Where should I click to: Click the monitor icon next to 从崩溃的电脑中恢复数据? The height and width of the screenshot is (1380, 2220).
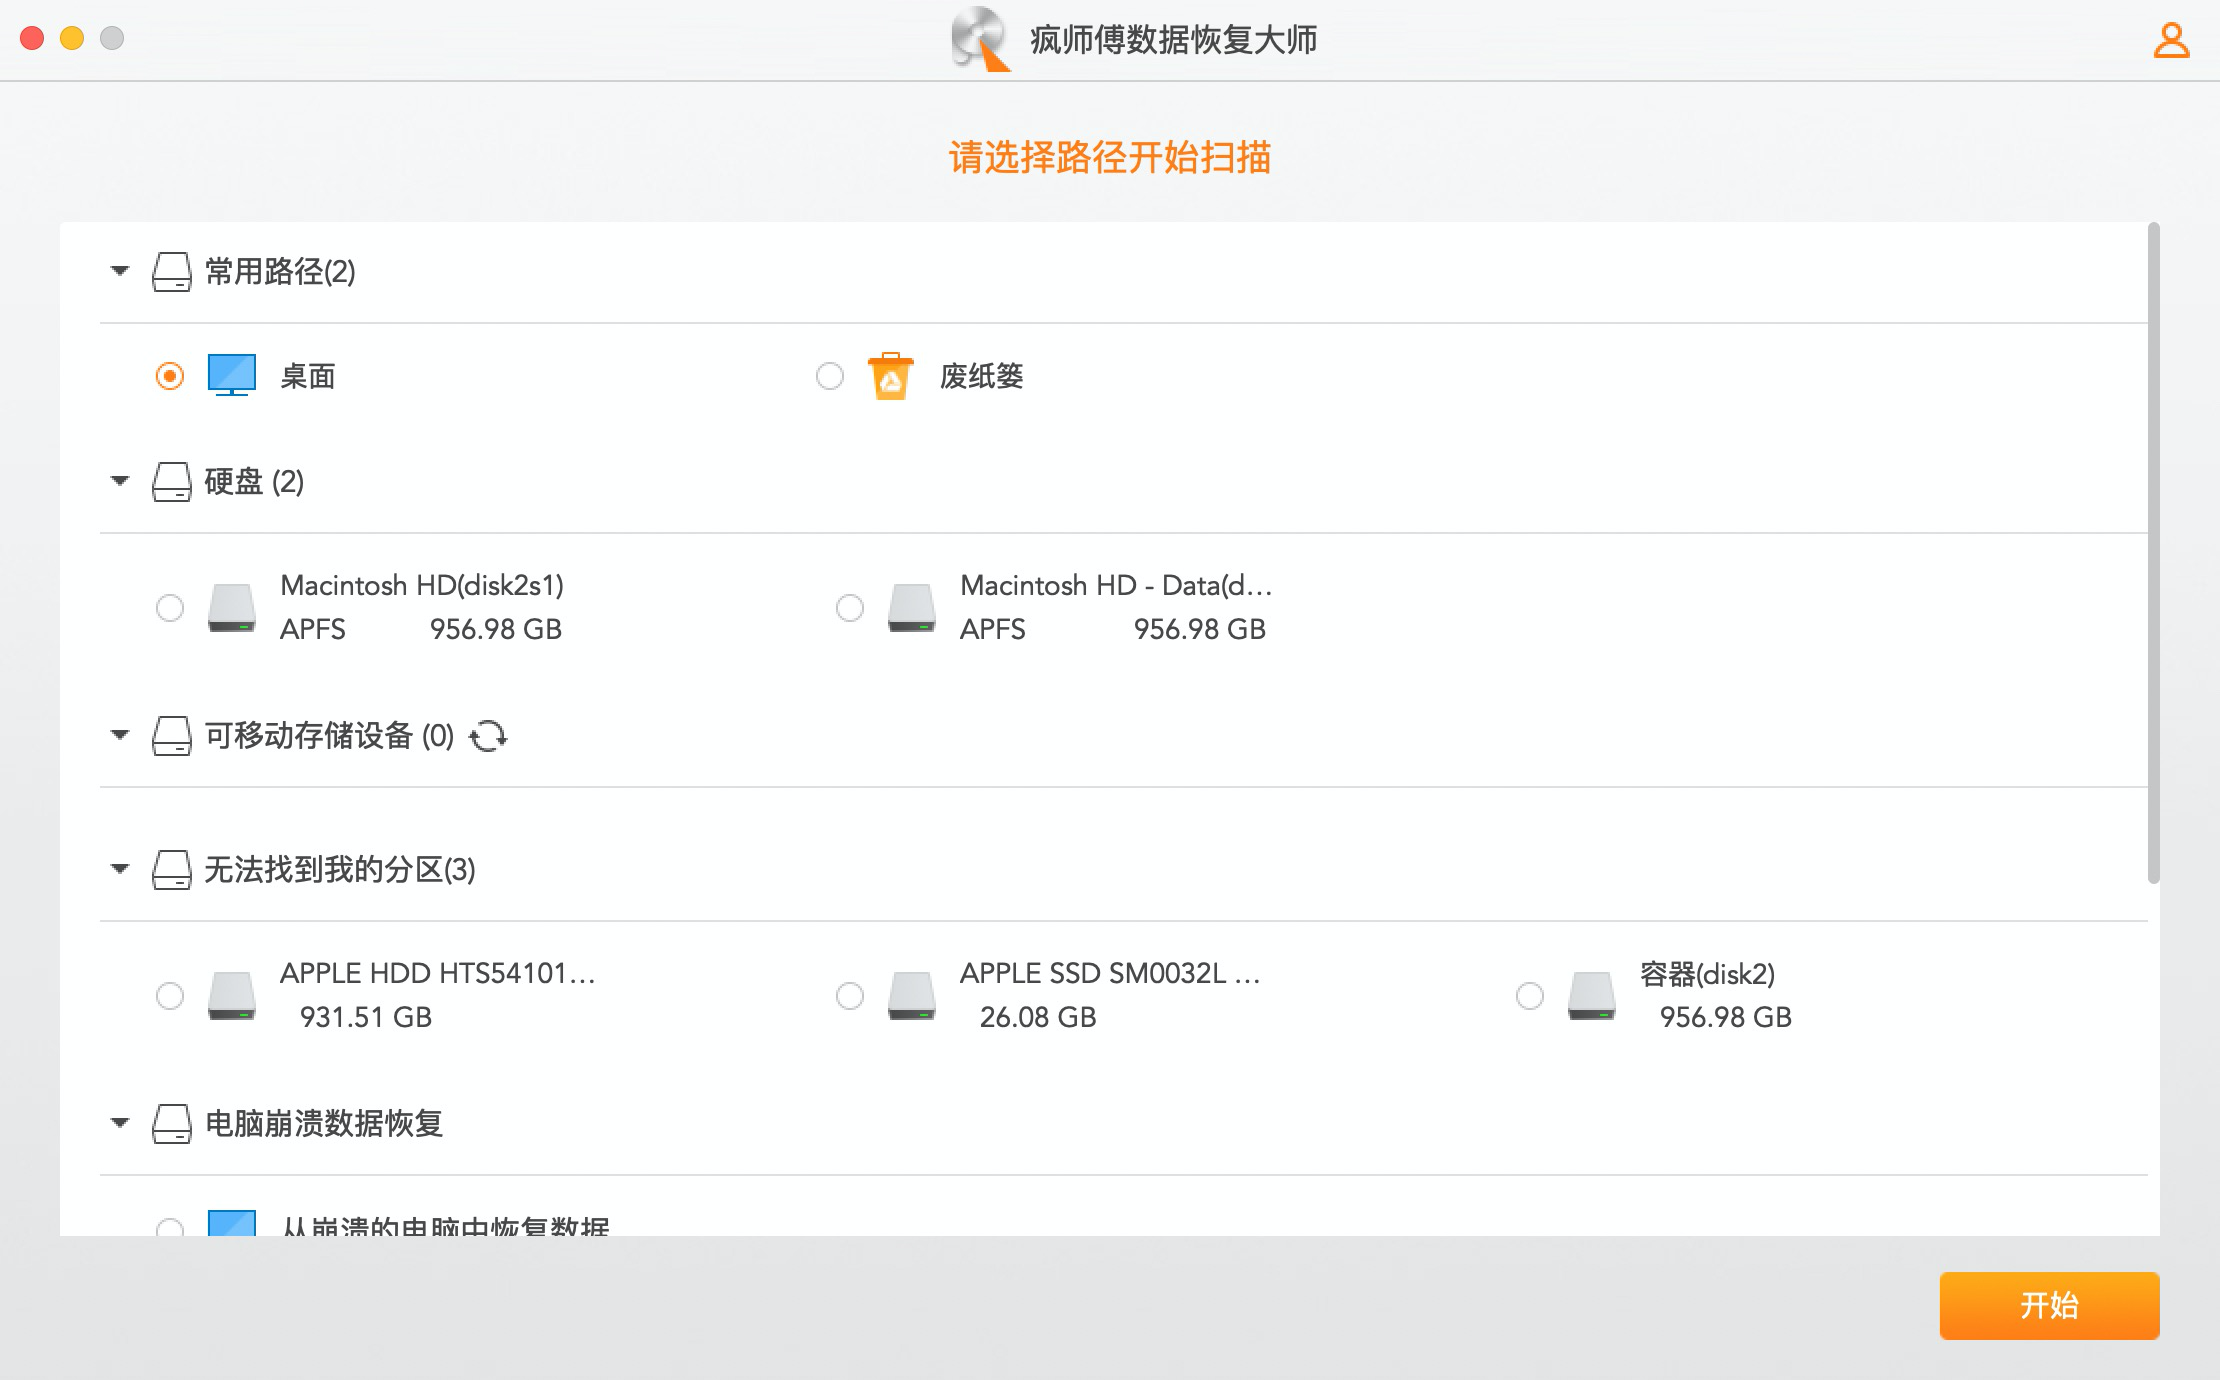click(230, 1224)
